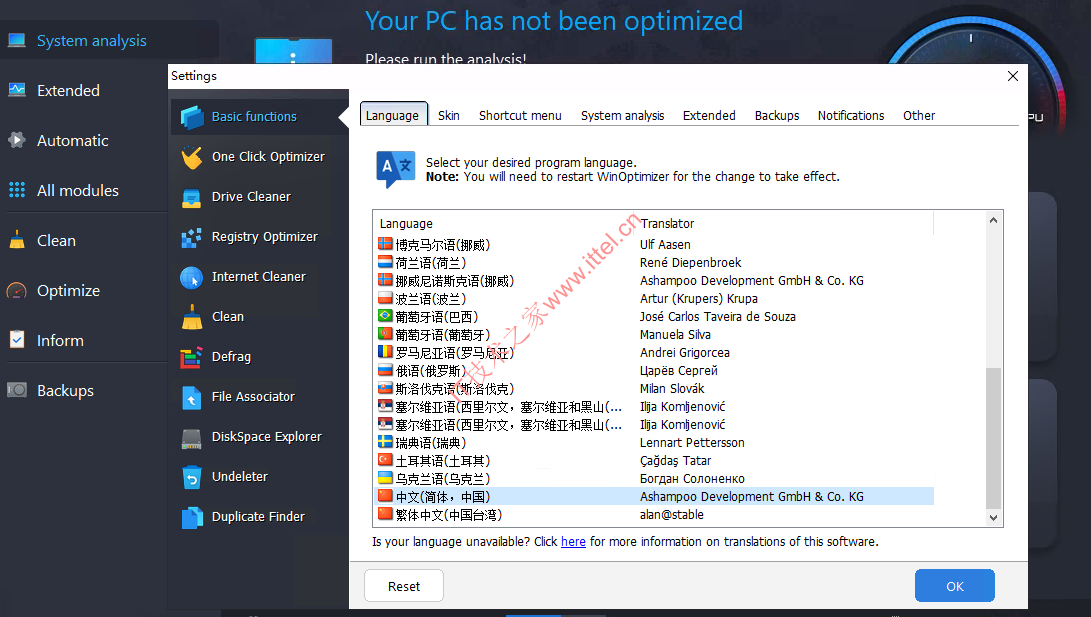The height and width of the screenshot is (617, 1091).
Task: Confirm settings with OK button
Action: [x=955, y=586]
